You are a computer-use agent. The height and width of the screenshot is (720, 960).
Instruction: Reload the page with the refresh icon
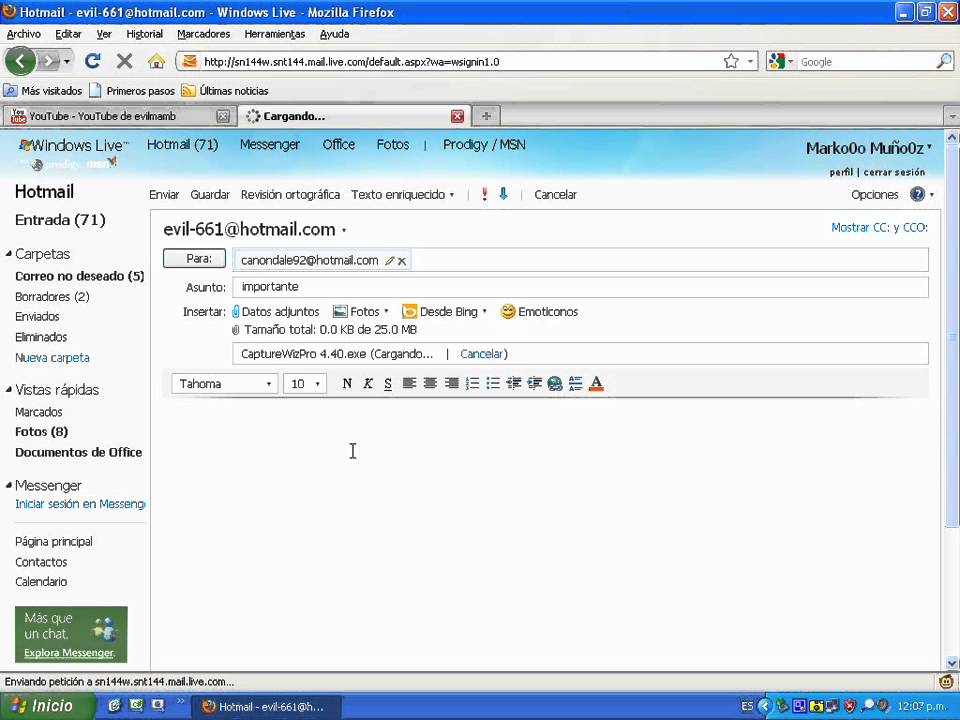92,61
